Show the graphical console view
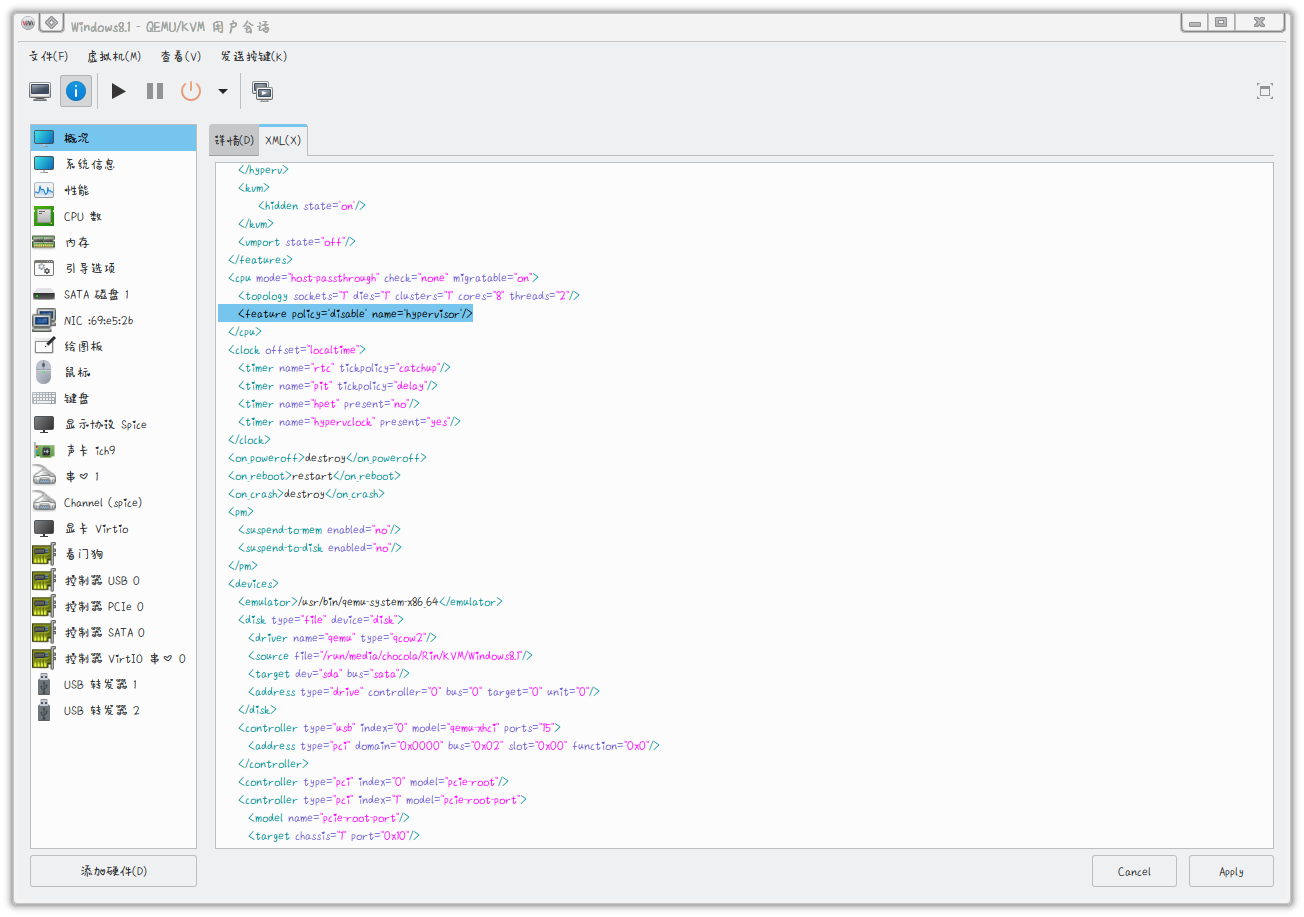The width and height of the screenshot is (1304, 917). [x=40, y=92]
